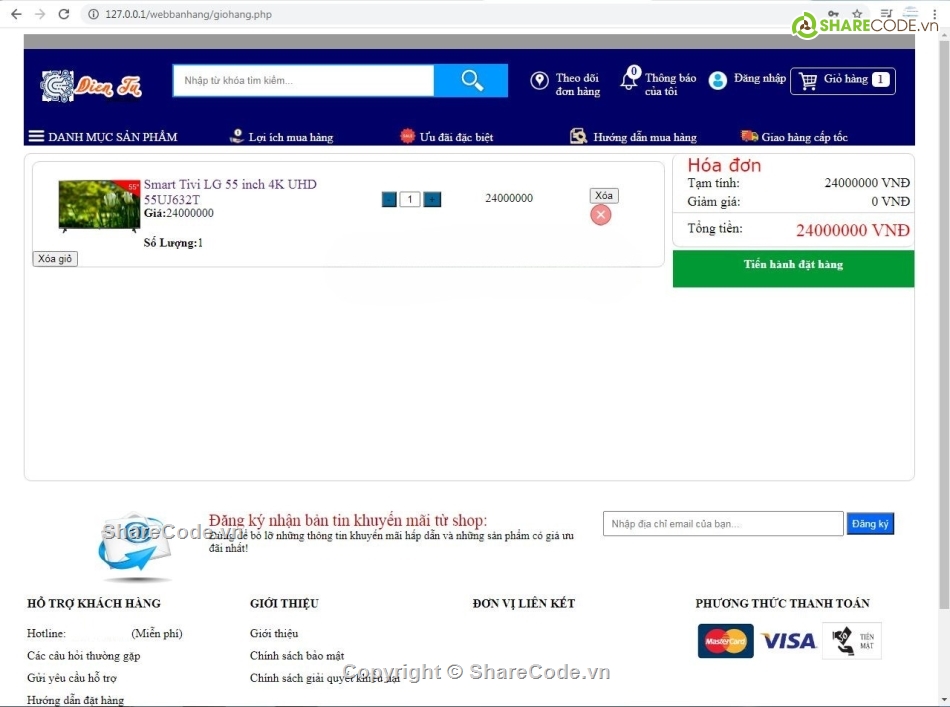This screenshot has height=707, width=950.
Task: Click the LG TV product thumbnail
Action: coord(99,205)
